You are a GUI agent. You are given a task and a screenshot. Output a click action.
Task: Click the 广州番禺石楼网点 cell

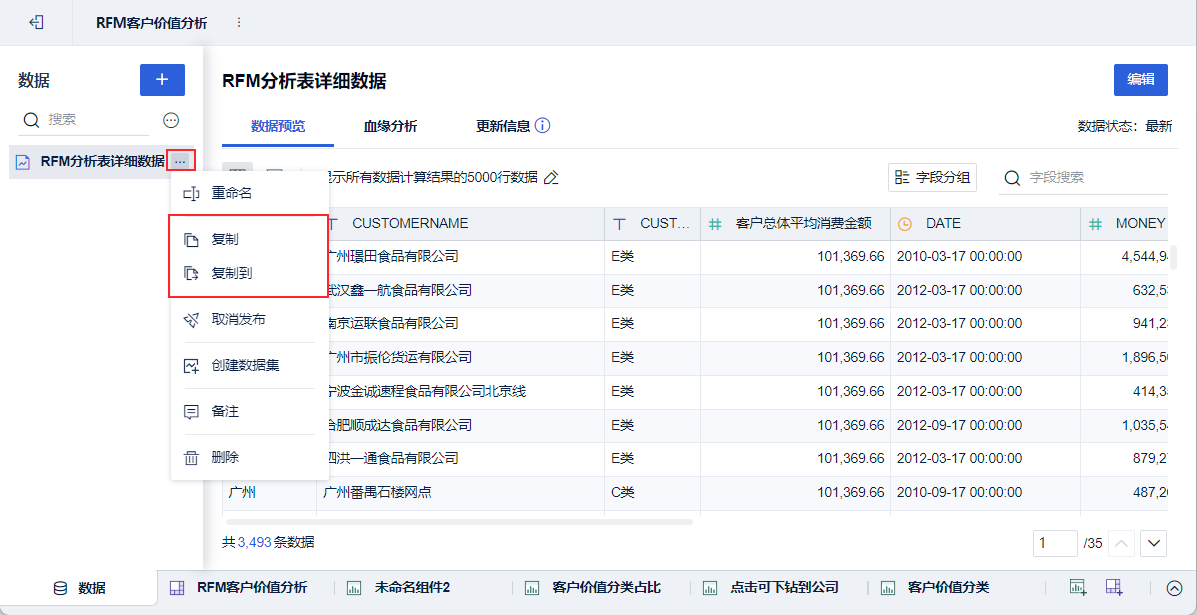pyautogui.click(x=461, y=493)
